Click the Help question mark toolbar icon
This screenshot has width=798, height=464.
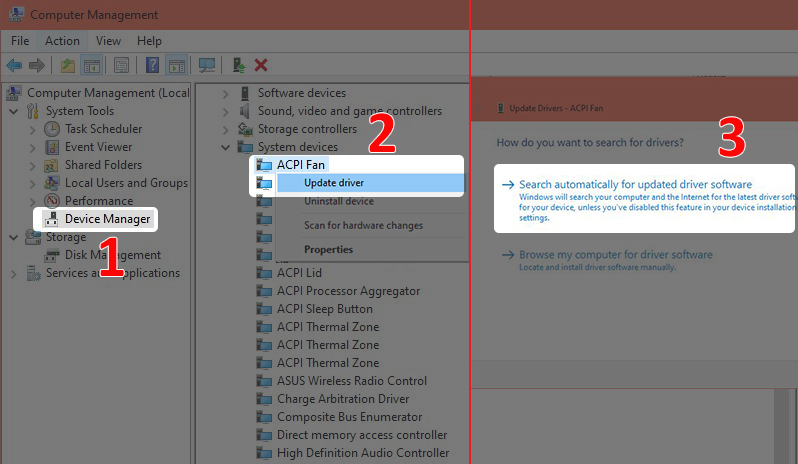tap(152, 65)
